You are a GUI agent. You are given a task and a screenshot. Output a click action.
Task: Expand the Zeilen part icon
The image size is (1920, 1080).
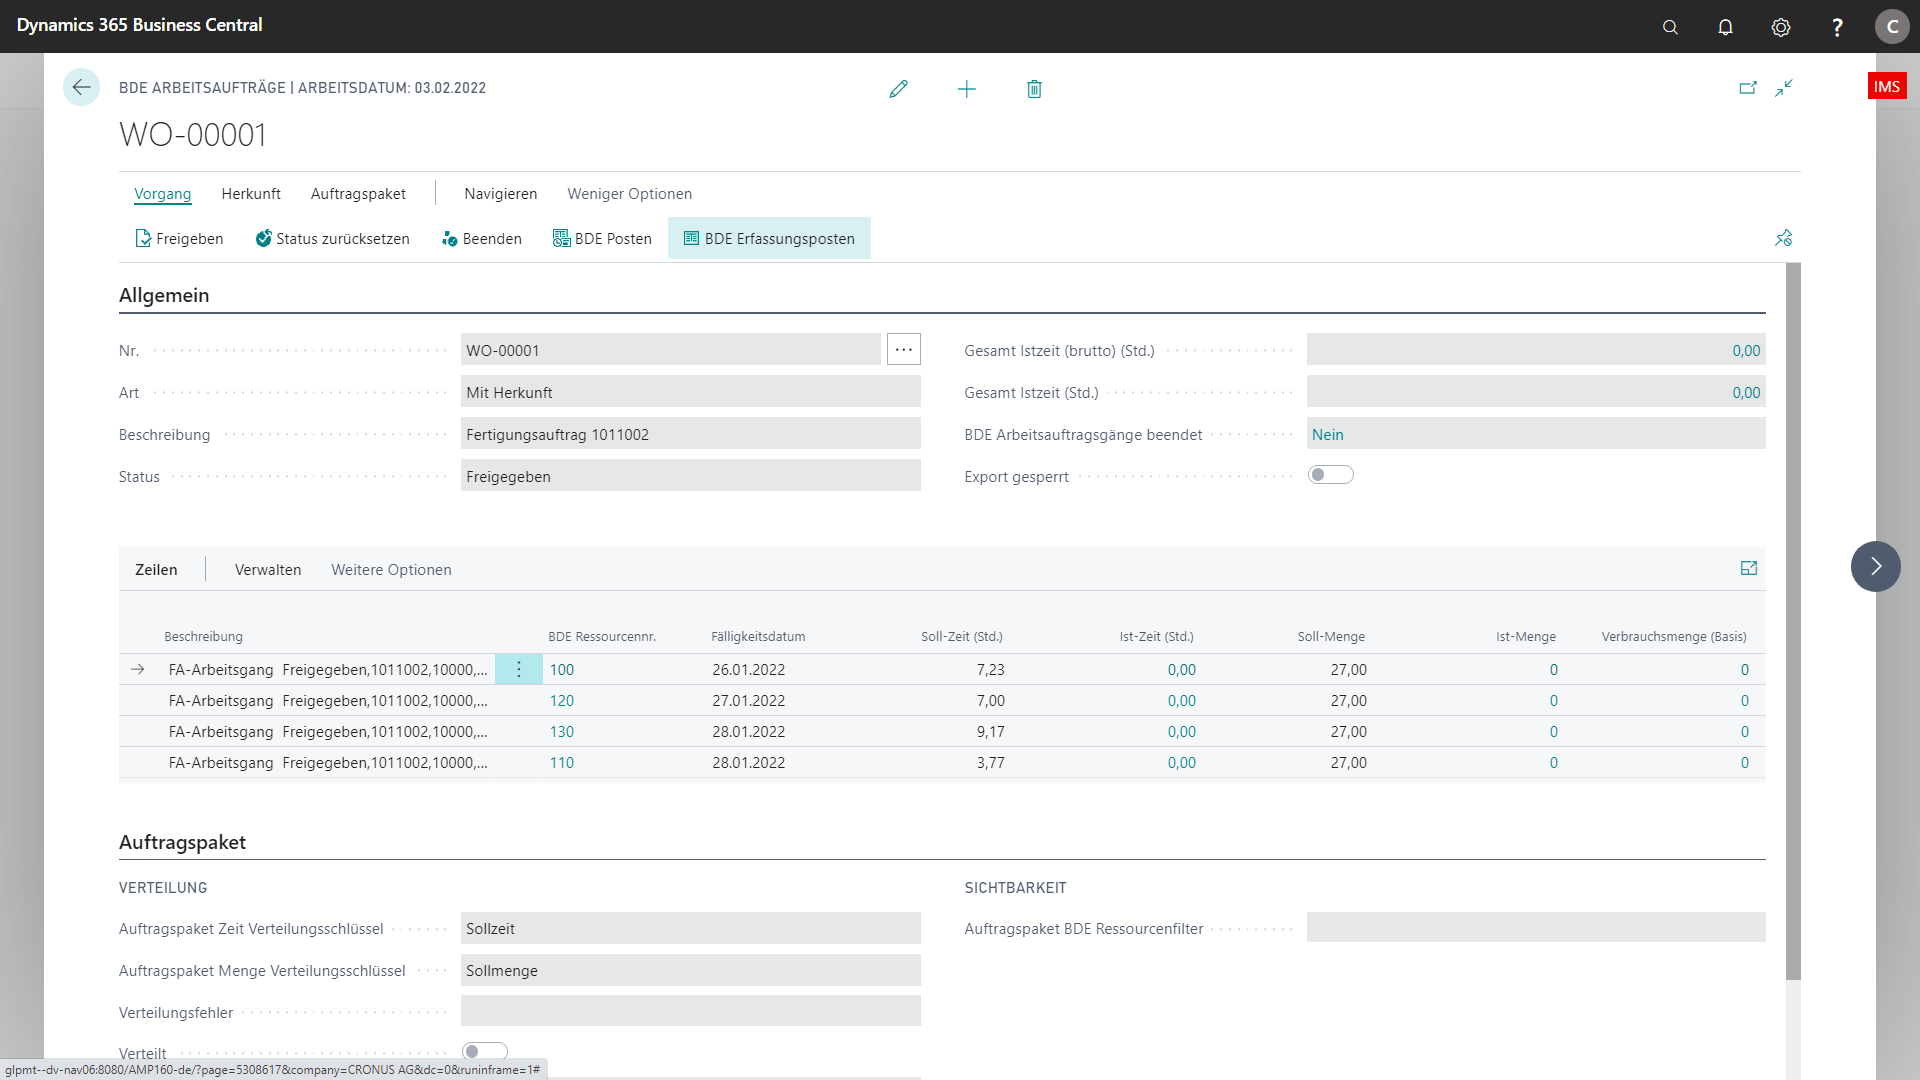1749,568
